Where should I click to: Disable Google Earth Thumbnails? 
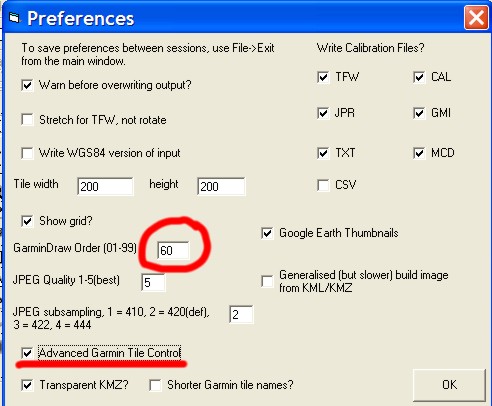pyautogui.click(x=267, y=233)
